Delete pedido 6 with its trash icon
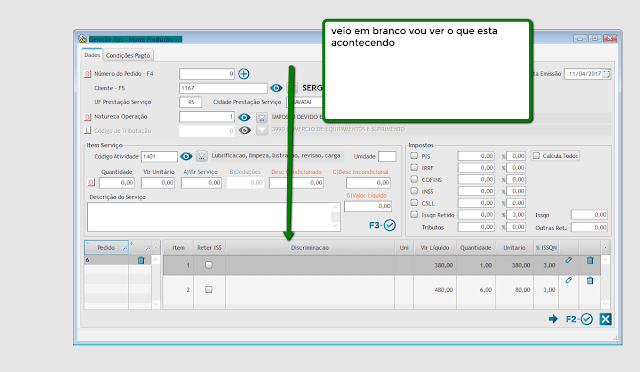The height and width of the screenshot is (372, 640). (x=141, y=260)
